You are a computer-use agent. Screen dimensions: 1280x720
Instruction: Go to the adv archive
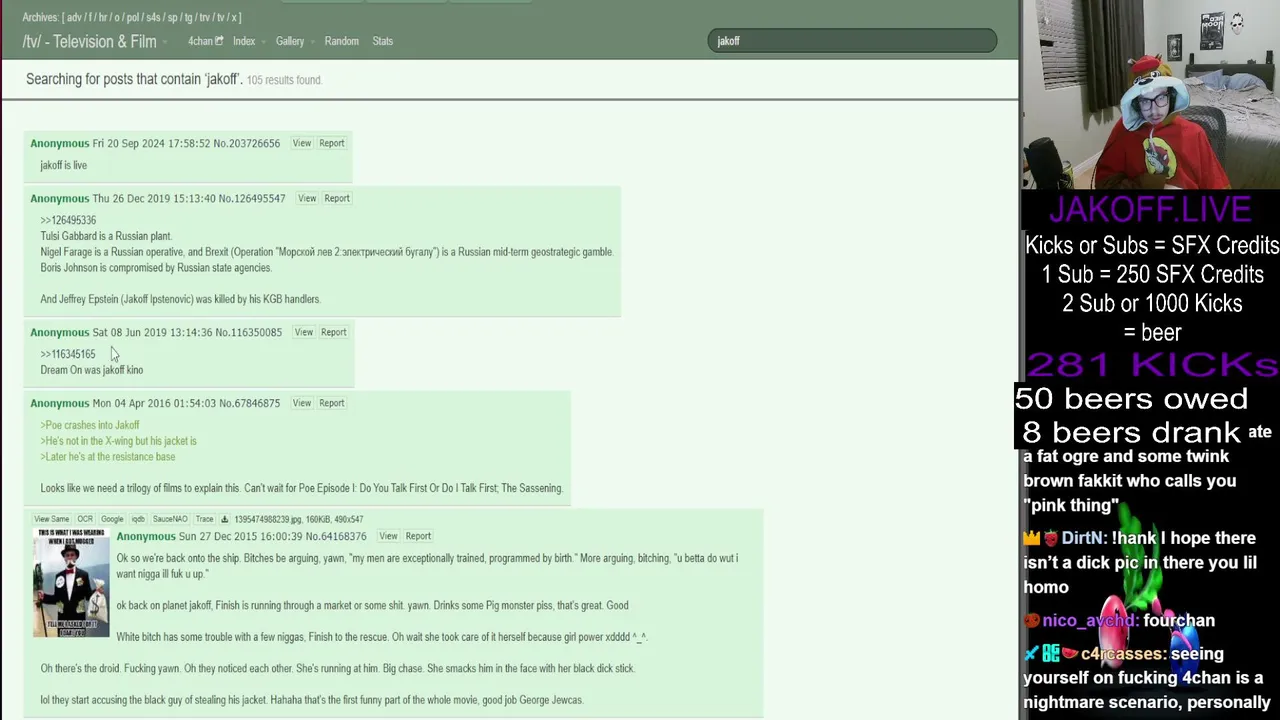tap(75, 17)
